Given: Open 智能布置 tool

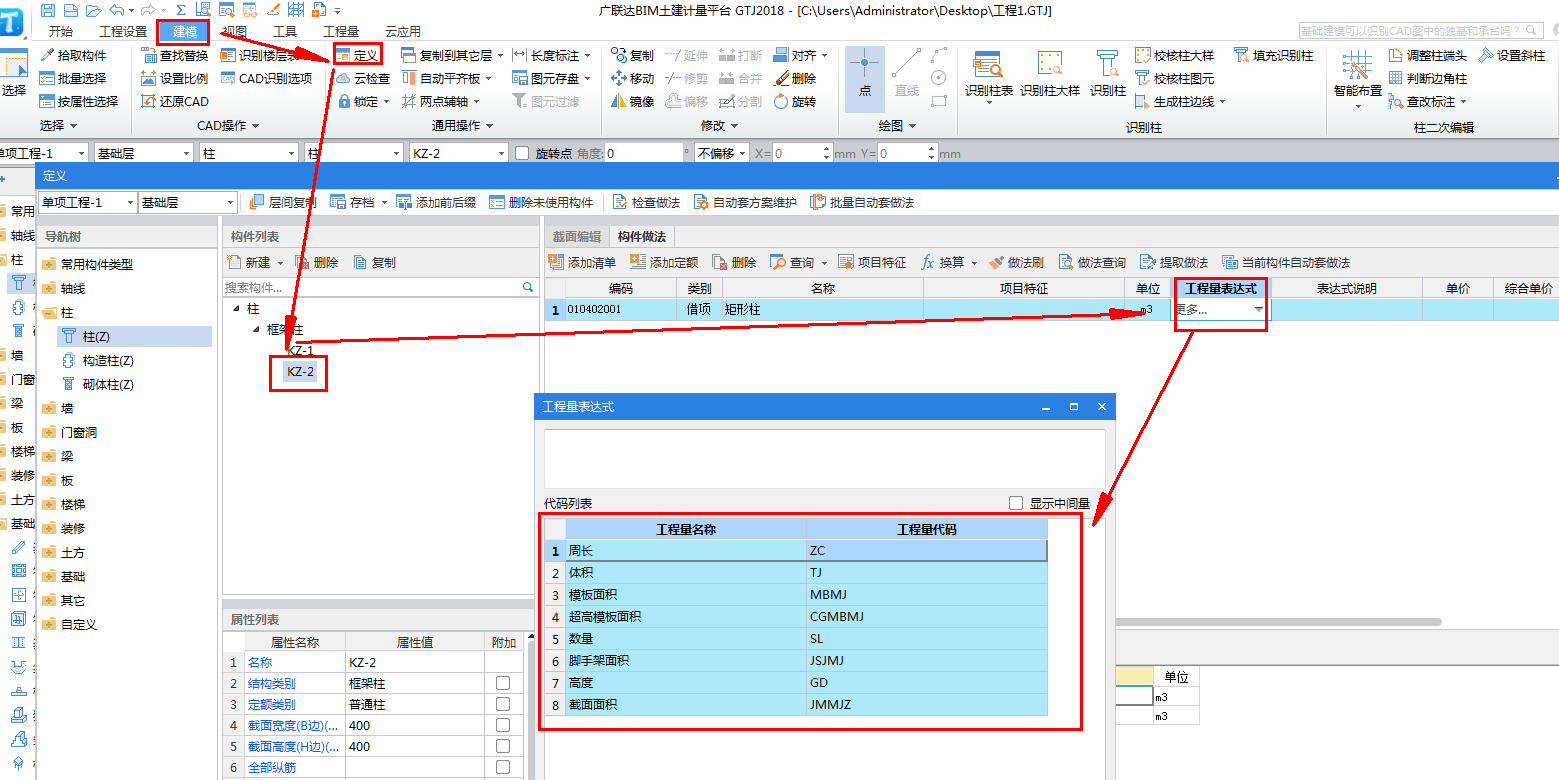Looking at the screenshot, I should click(1358, 80).
